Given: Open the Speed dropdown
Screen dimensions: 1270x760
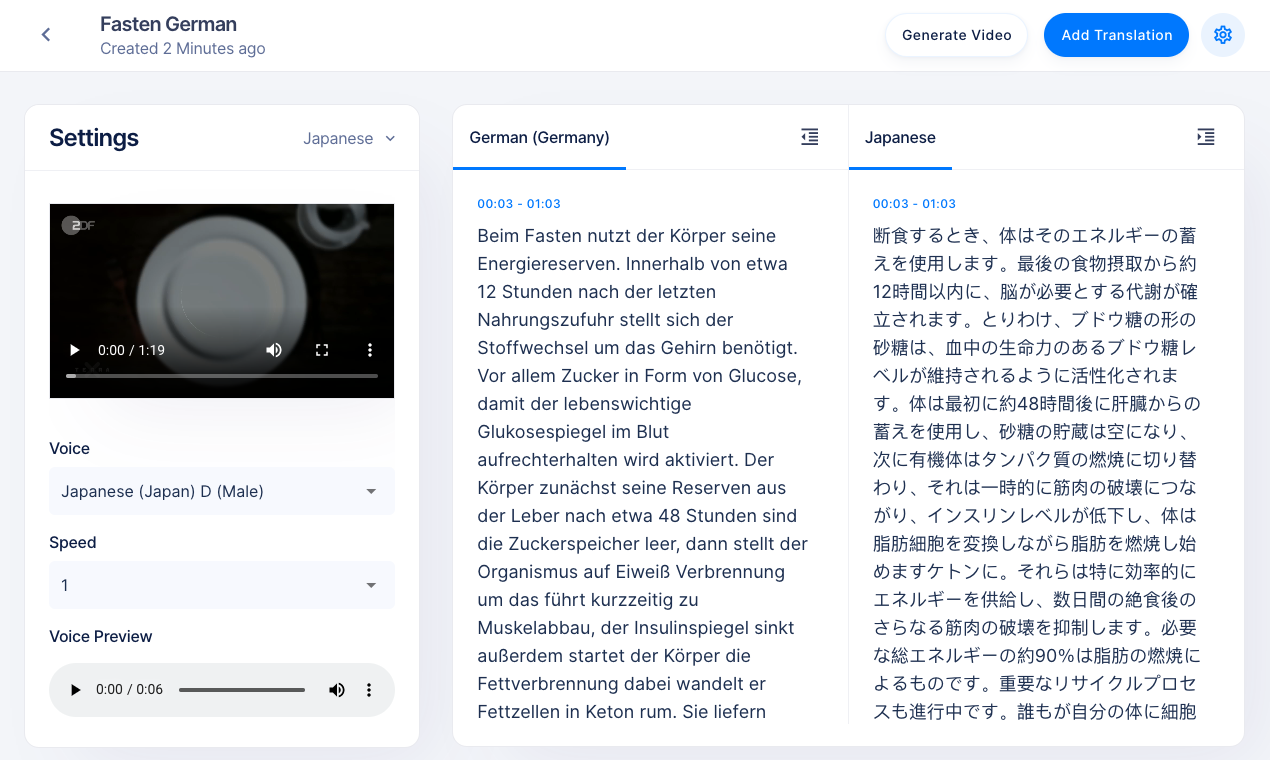Looking at the screenshot, I should pyautogui.click(x=221, y=585).
